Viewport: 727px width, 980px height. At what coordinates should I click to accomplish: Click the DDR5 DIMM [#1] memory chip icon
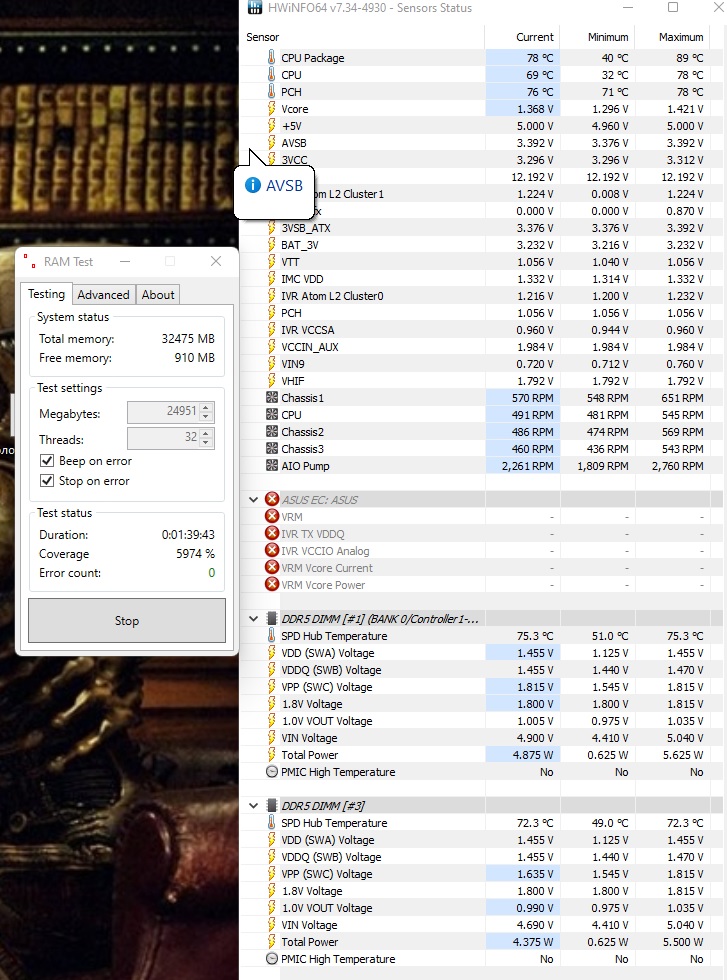click(272, 618)
